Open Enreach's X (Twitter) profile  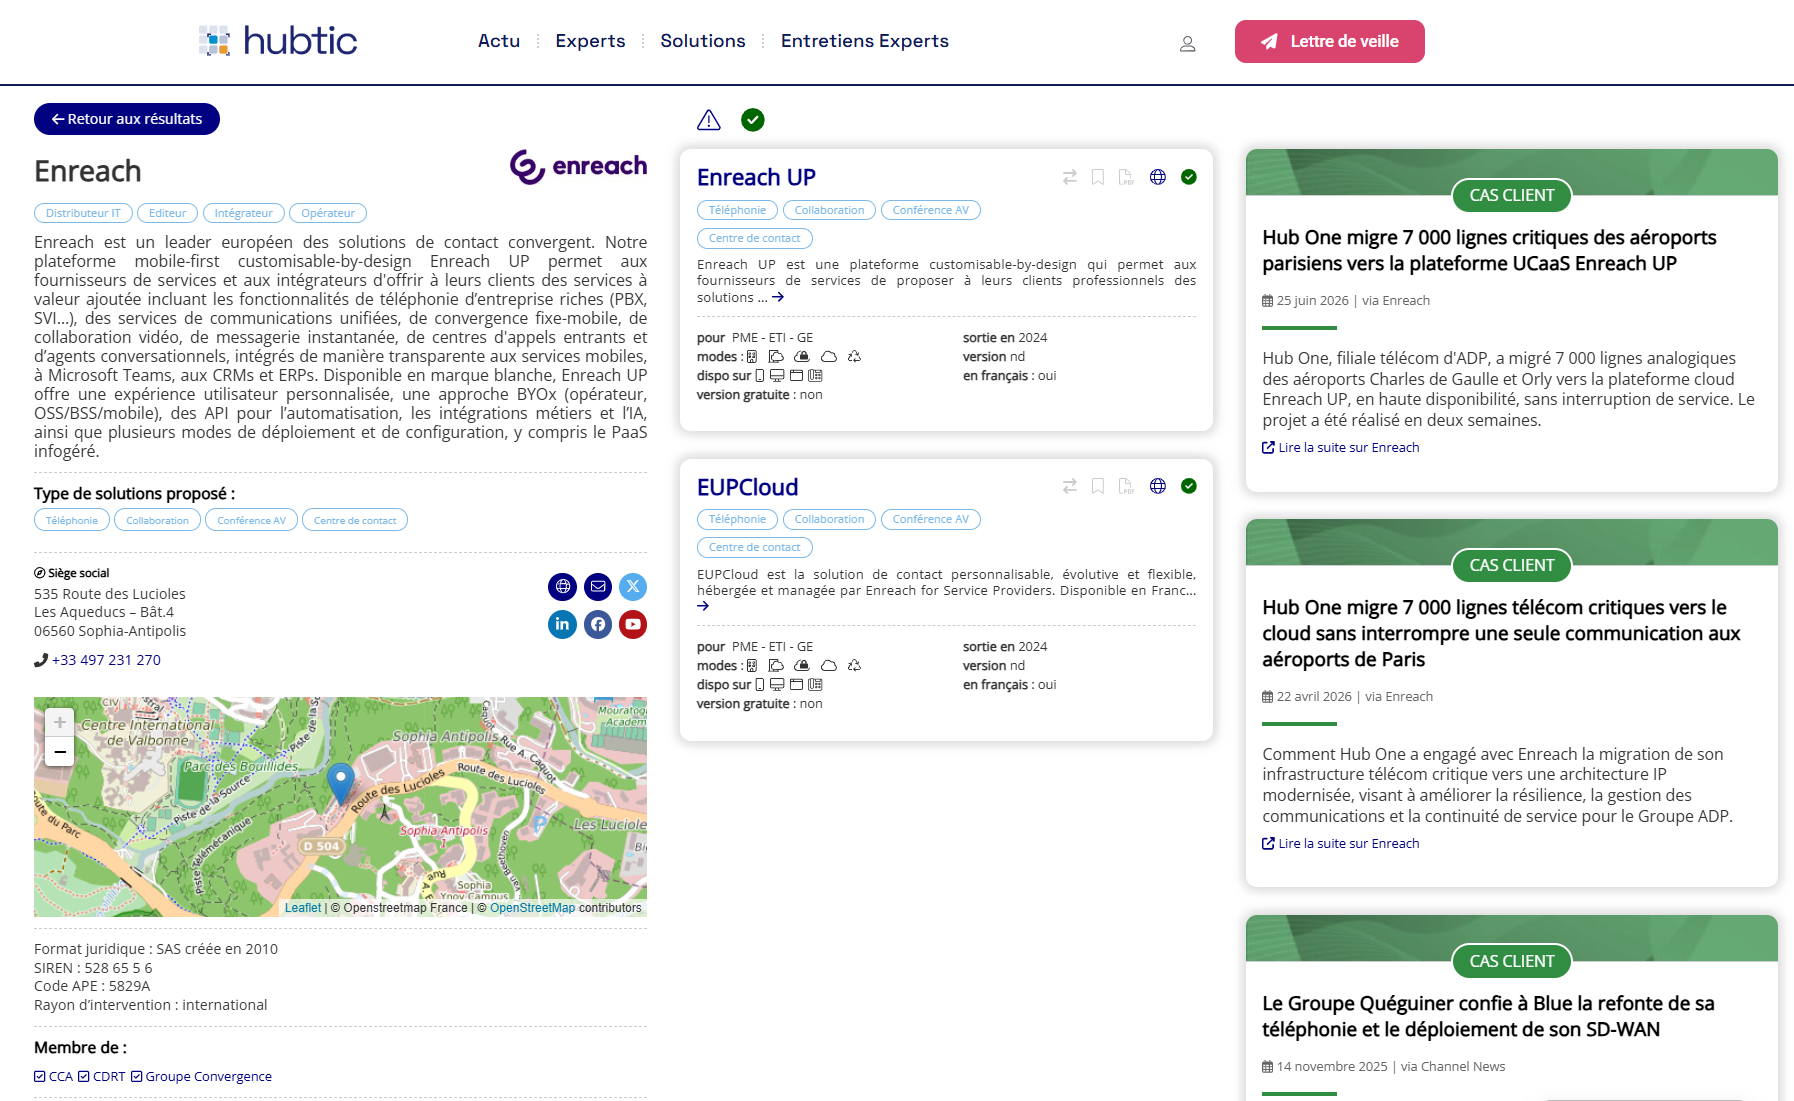tap(633, 587)
